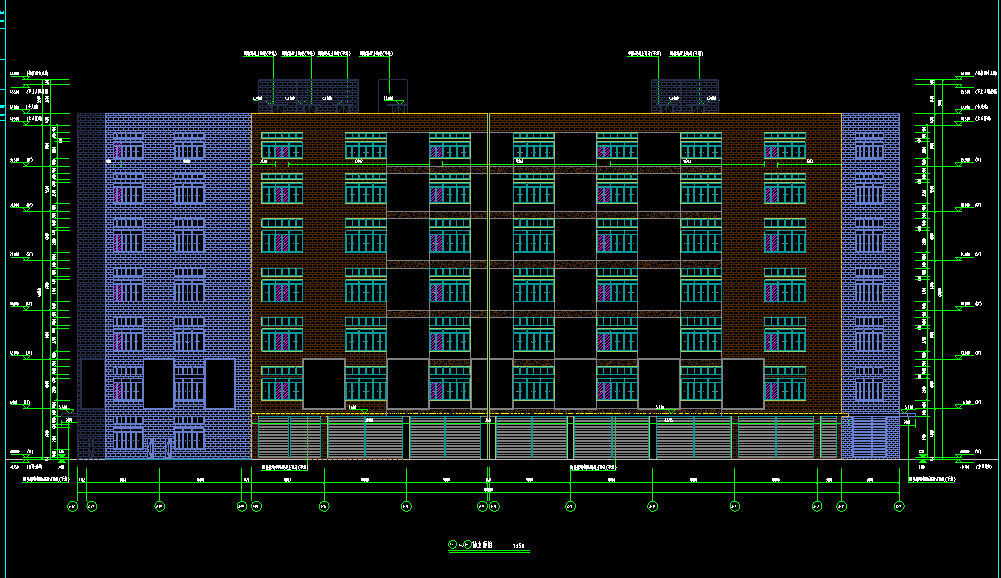
Task: Click top-right window of the brown brick facade
Action: click(785, 146)
